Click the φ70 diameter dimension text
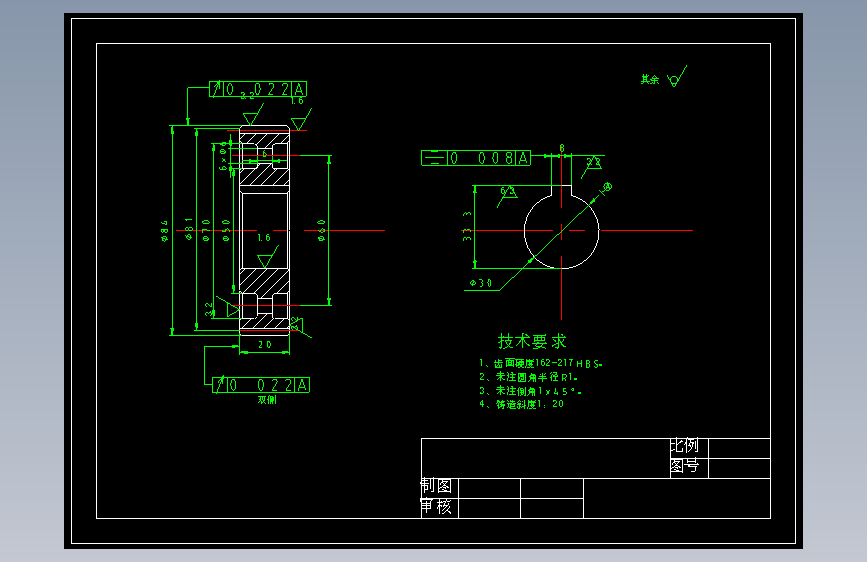The image size is (867, 562). click(206, 230)
